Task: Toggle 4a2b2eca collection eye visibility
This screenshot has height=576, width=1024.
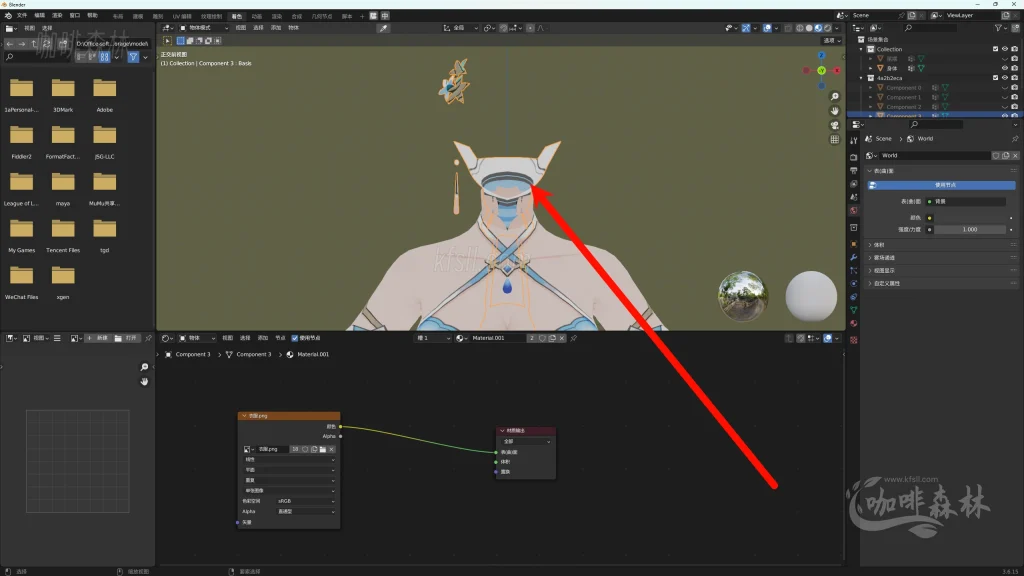Action: [1005, 78]
